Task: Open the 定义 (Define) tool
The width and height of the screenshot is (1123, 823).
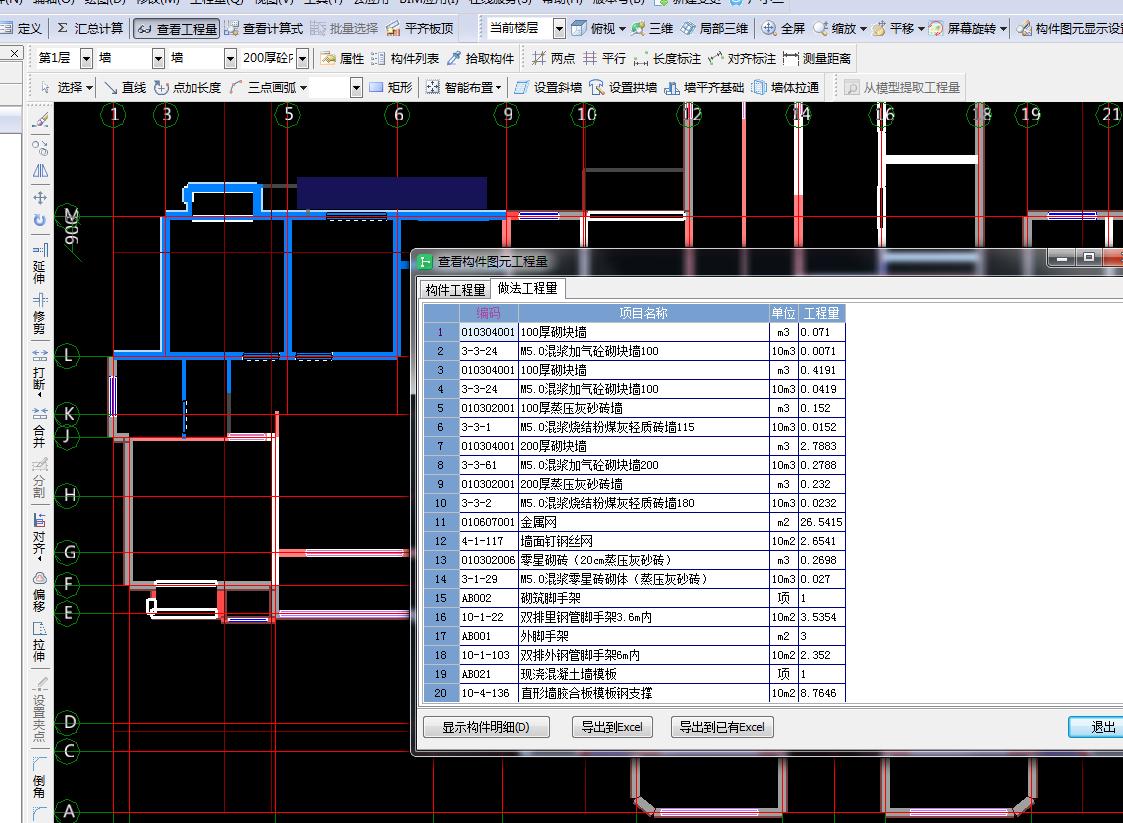Action: tap(21, 29)
